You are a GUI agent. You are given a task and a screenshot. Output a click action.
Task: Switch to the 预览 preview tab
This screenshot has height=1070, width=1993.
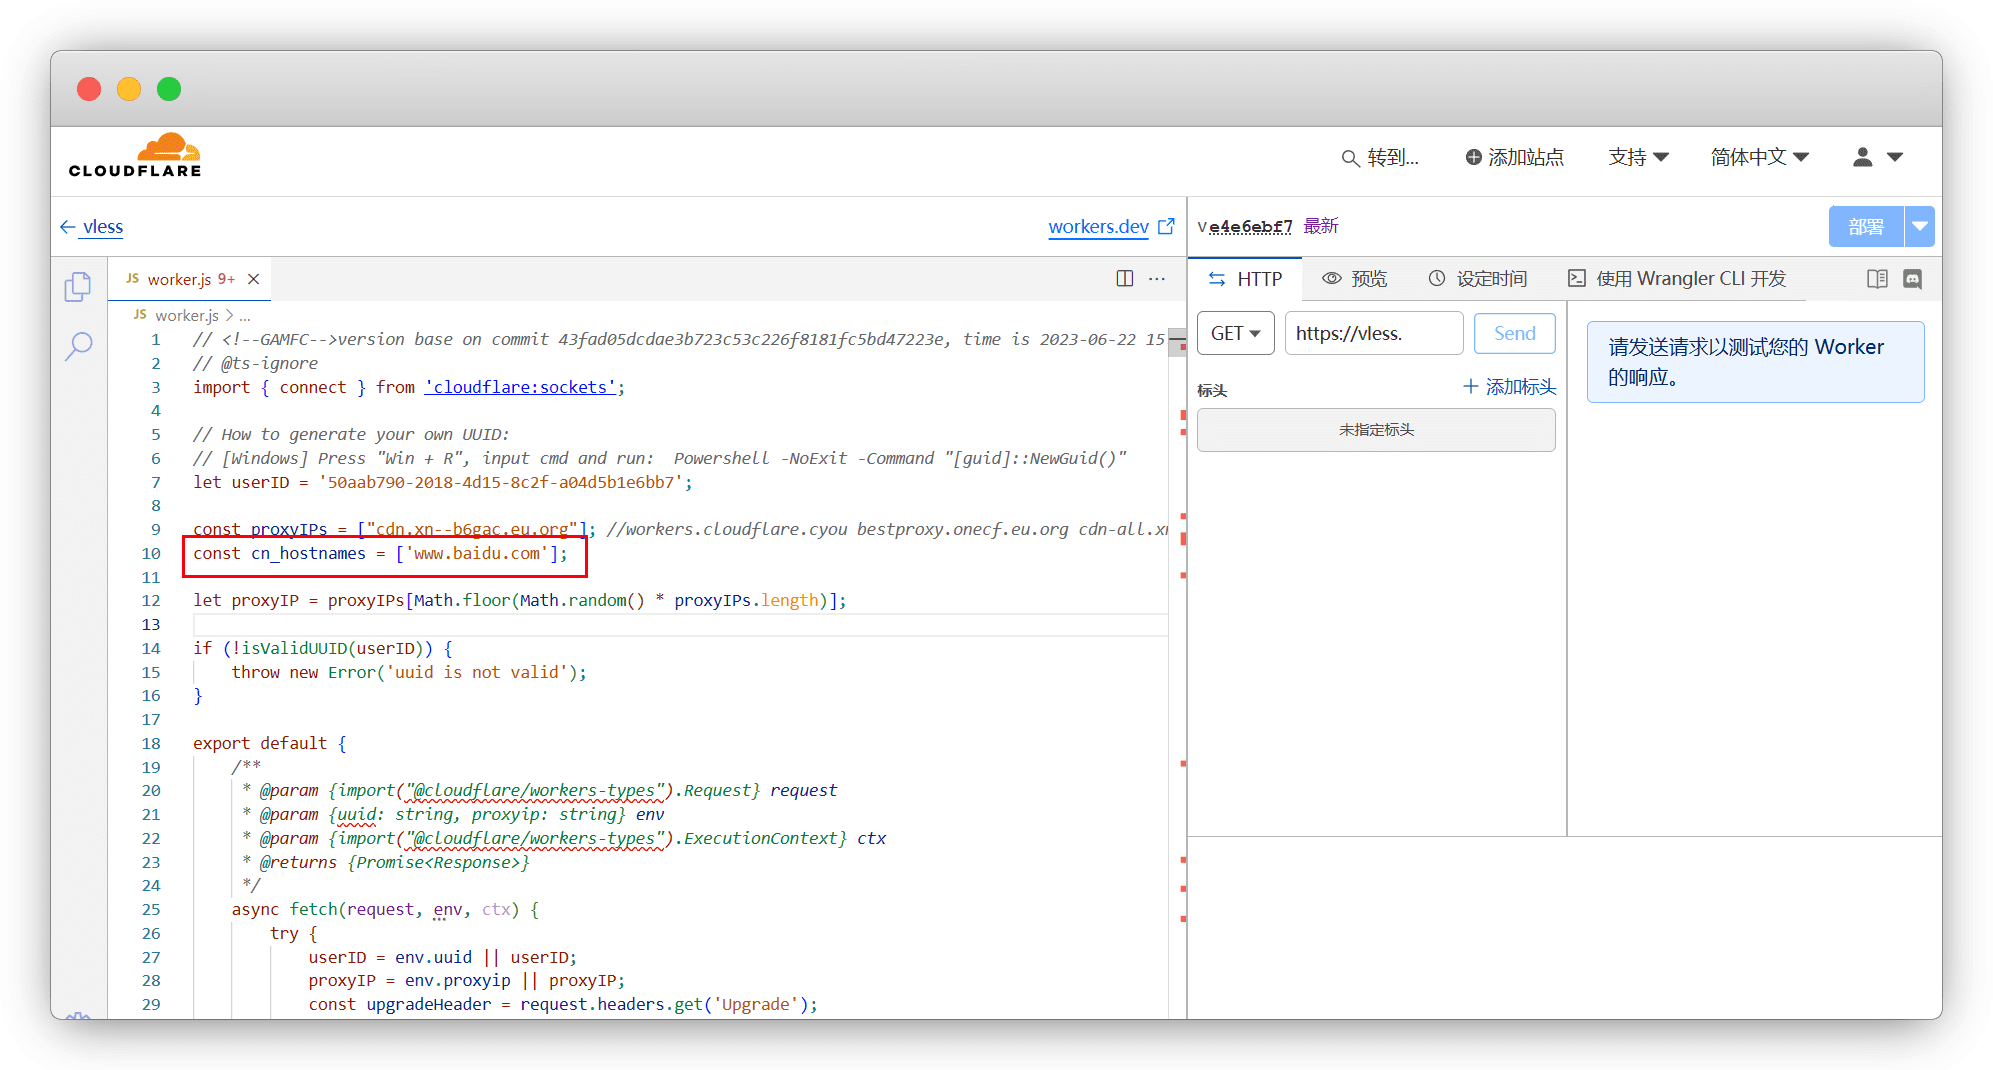click(x=1354, y=279)
